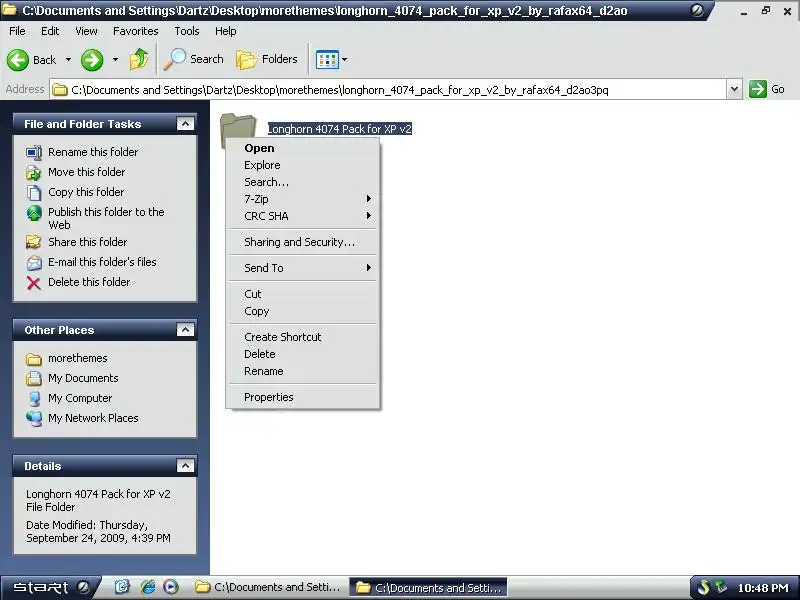Click the Share this folder icon
This screenshot has height=600, width=800.
tap(34, 242)
